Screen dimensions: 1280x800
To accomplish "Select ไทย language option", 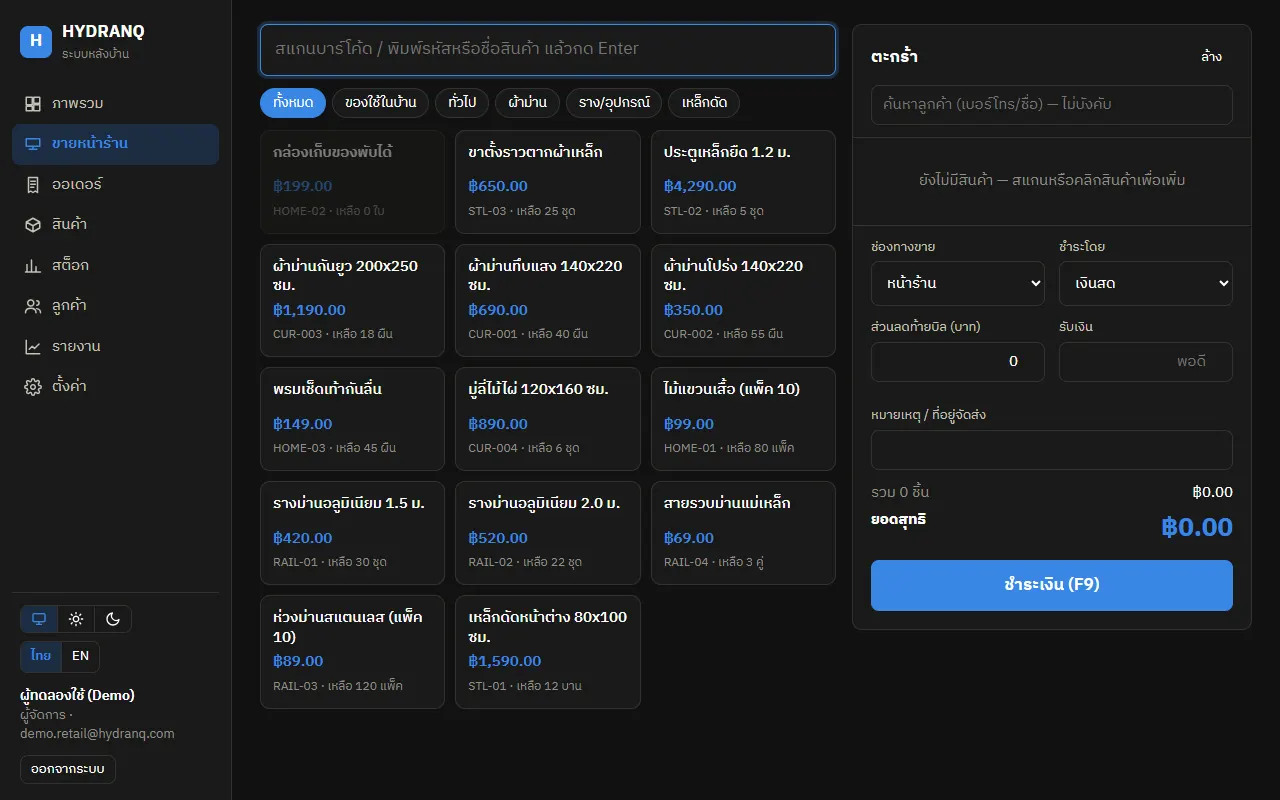I will coord(41,656).
